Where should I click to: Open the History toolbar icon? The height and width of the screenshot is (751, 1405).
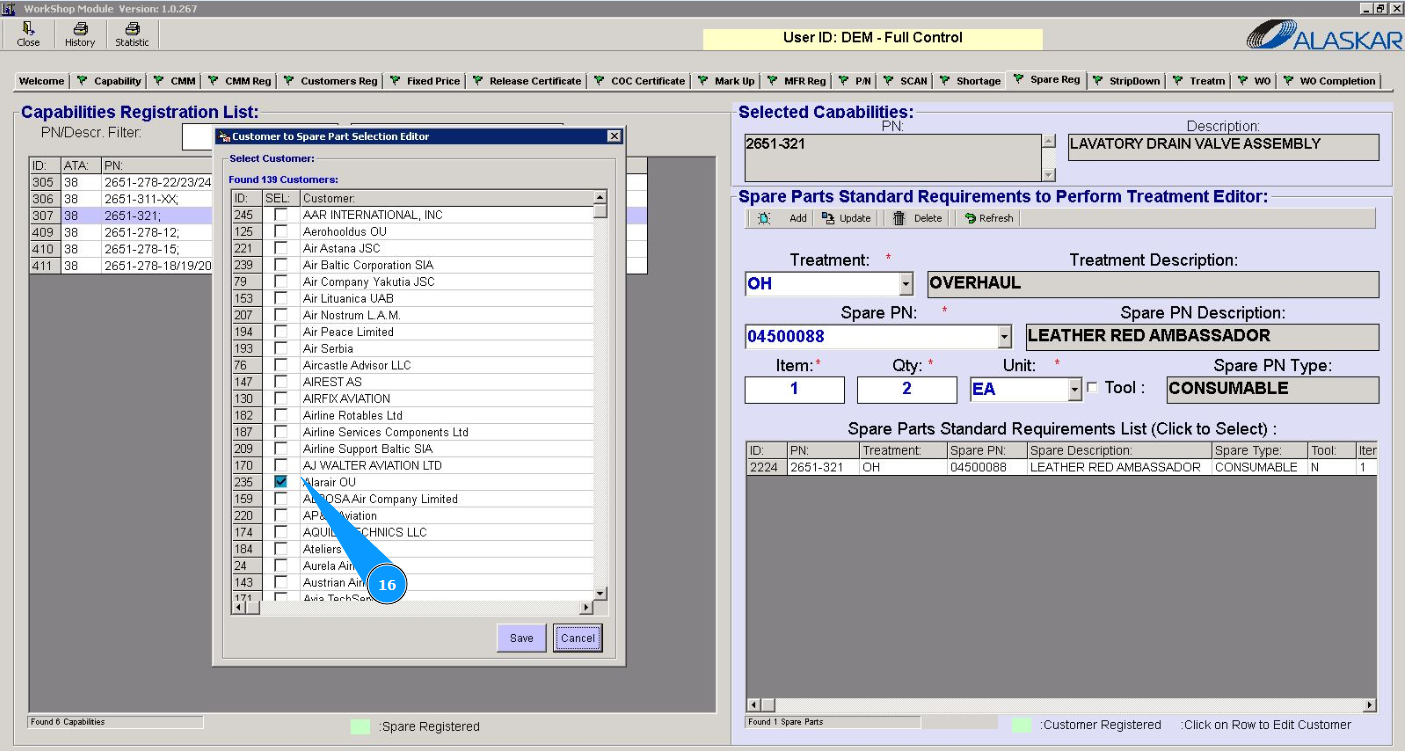coord(80,35)
